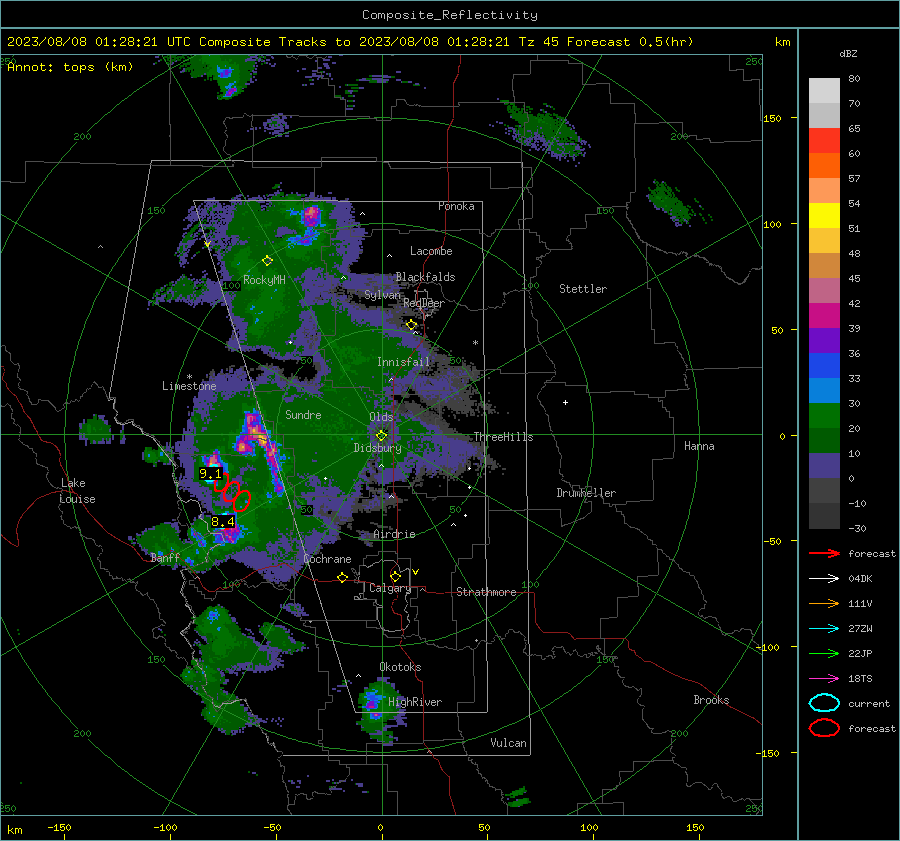Click the yellow diamond marker above Calgary
The image size is (900, 841).
click(395, 576)
